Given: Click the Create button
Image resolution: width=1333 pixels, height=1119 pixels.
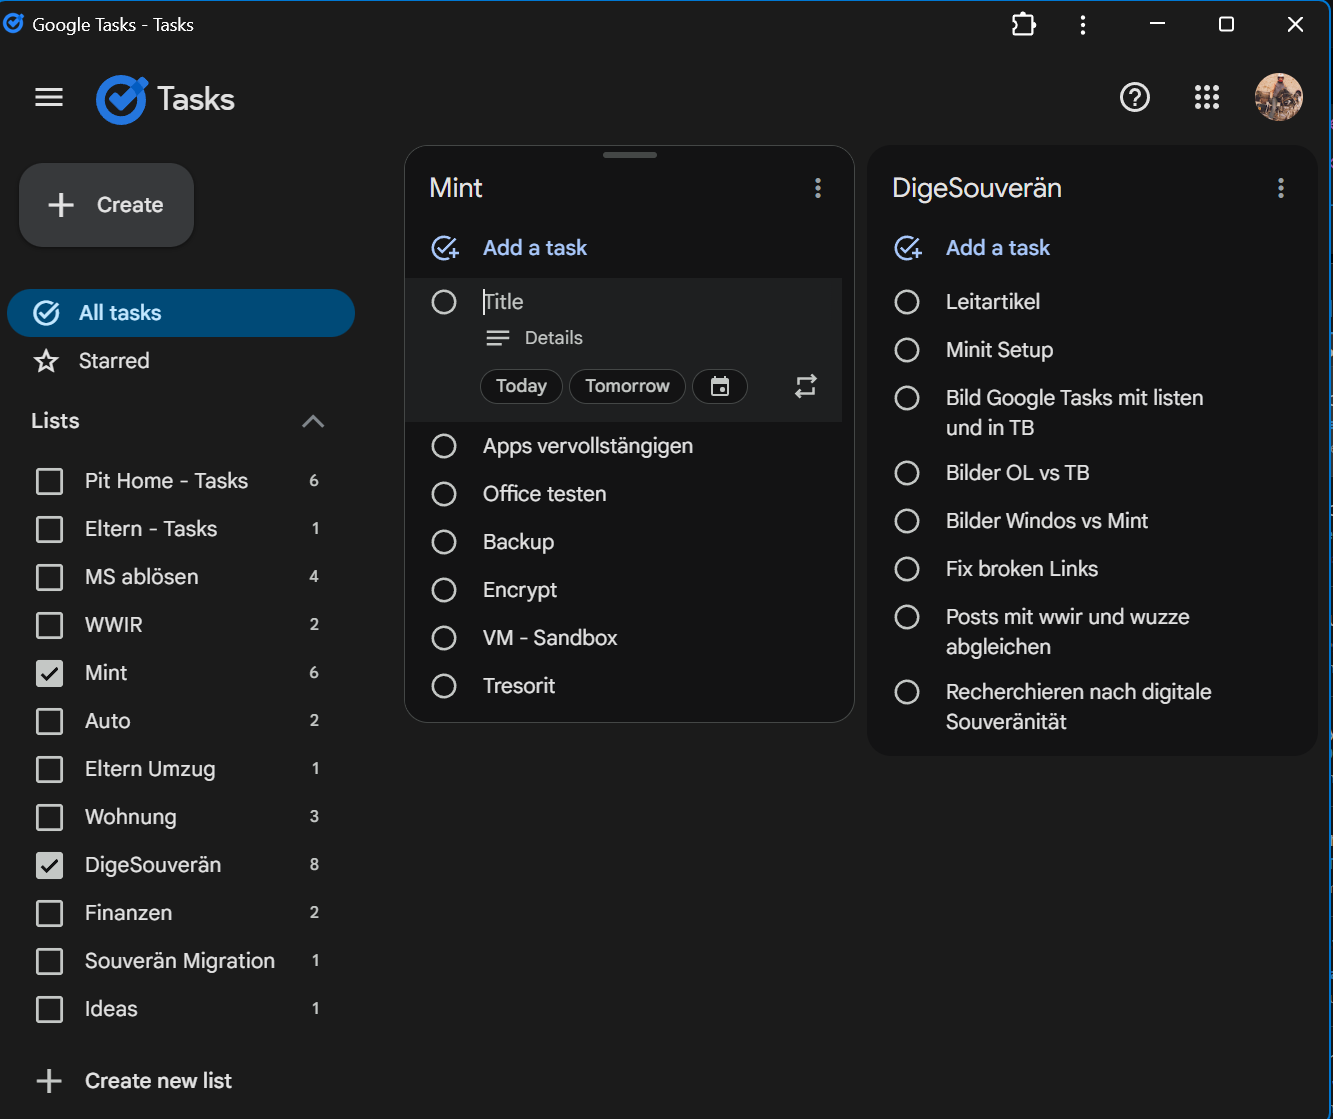Looking at the screenshot, I should 107,205.
